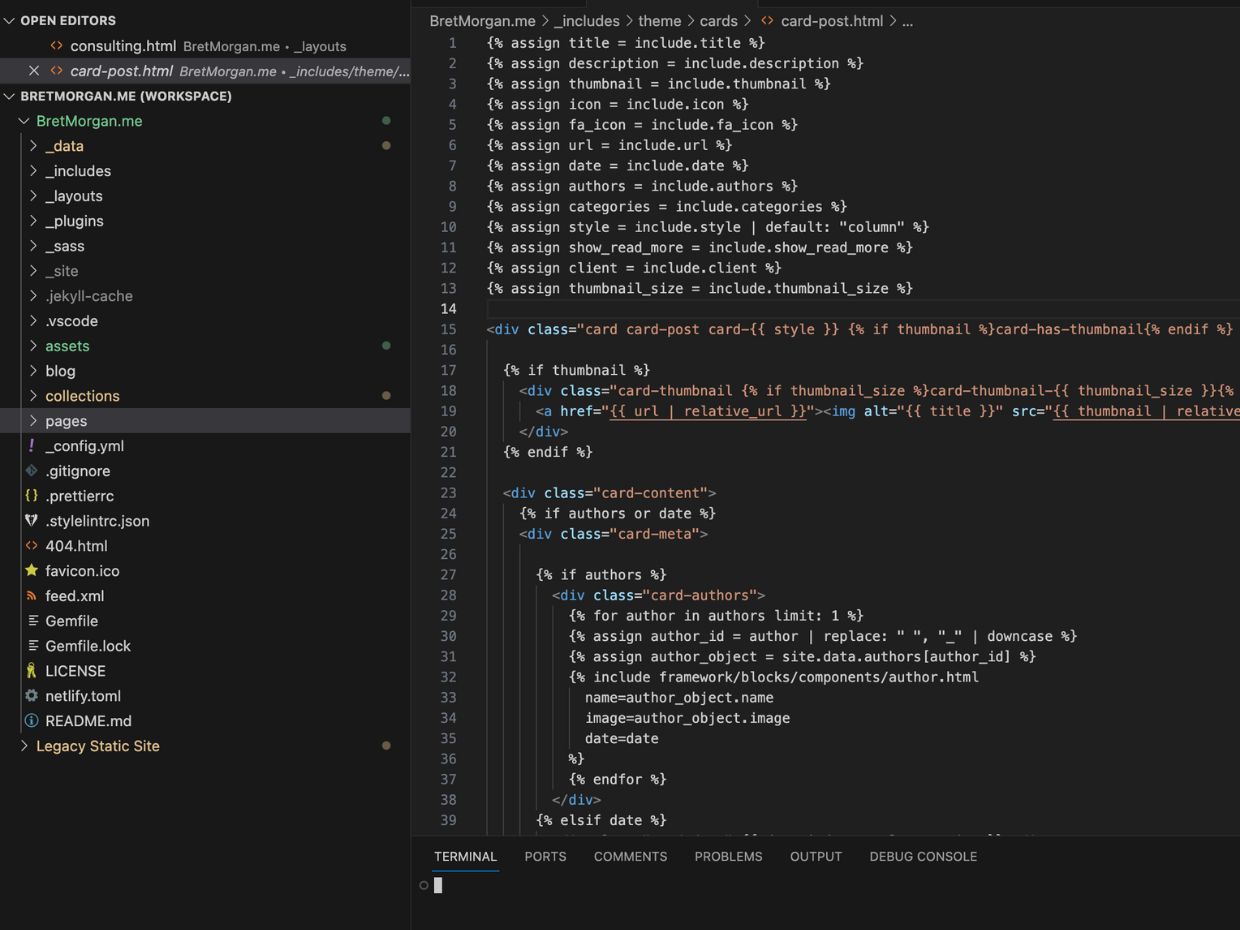Screen dimensions: 1240x930
Task: Click the HTML icon next to 404.html
Action: 31,545
